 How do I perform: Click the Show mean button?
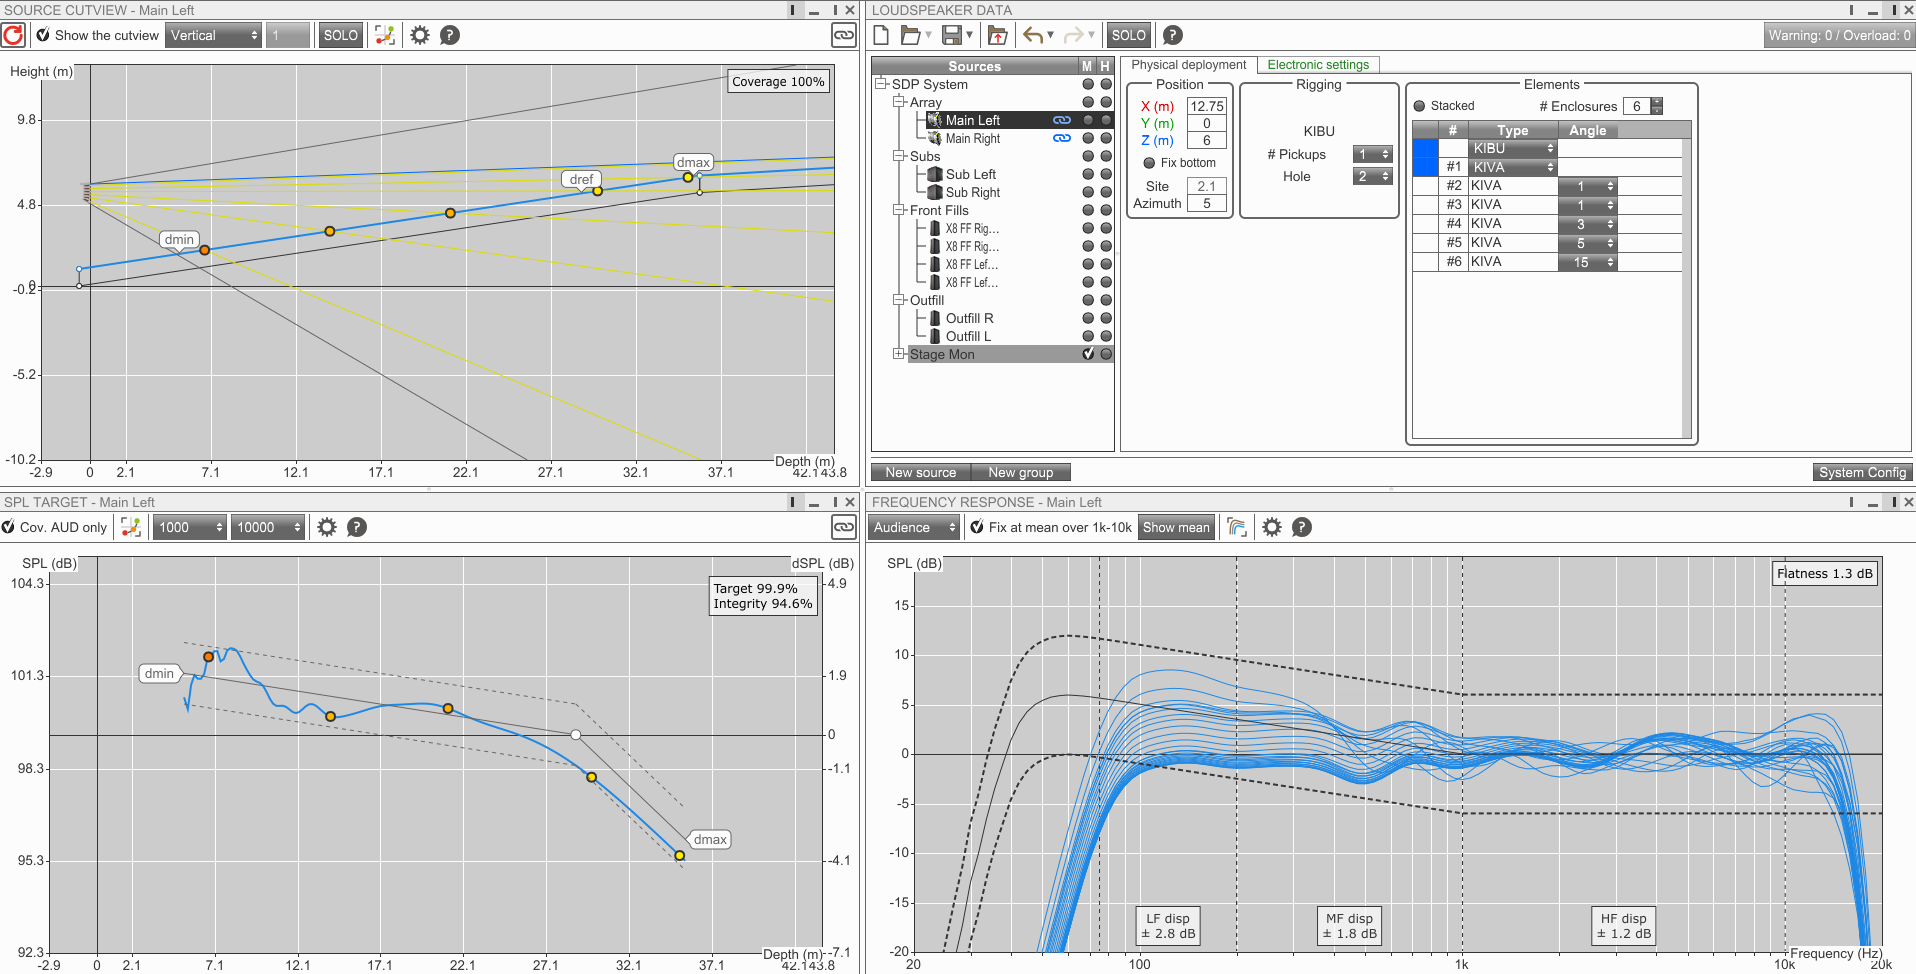(1176, 527)
